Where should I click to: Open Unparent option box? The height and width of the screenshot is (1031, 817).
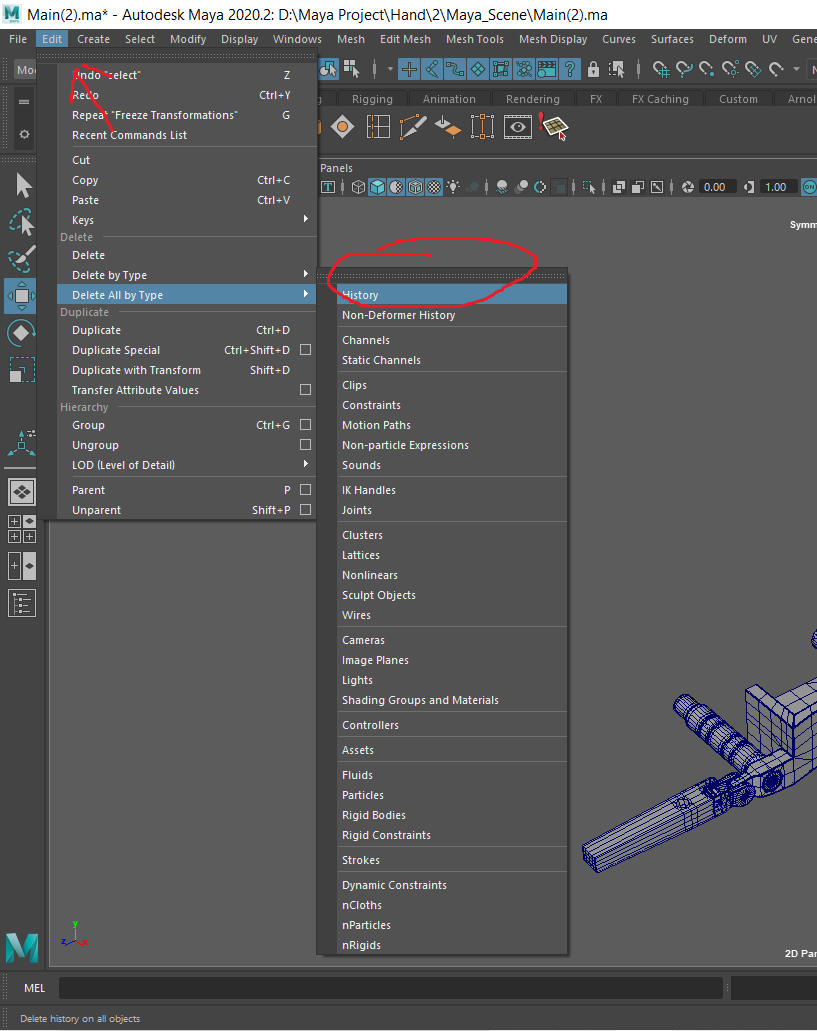306,510
